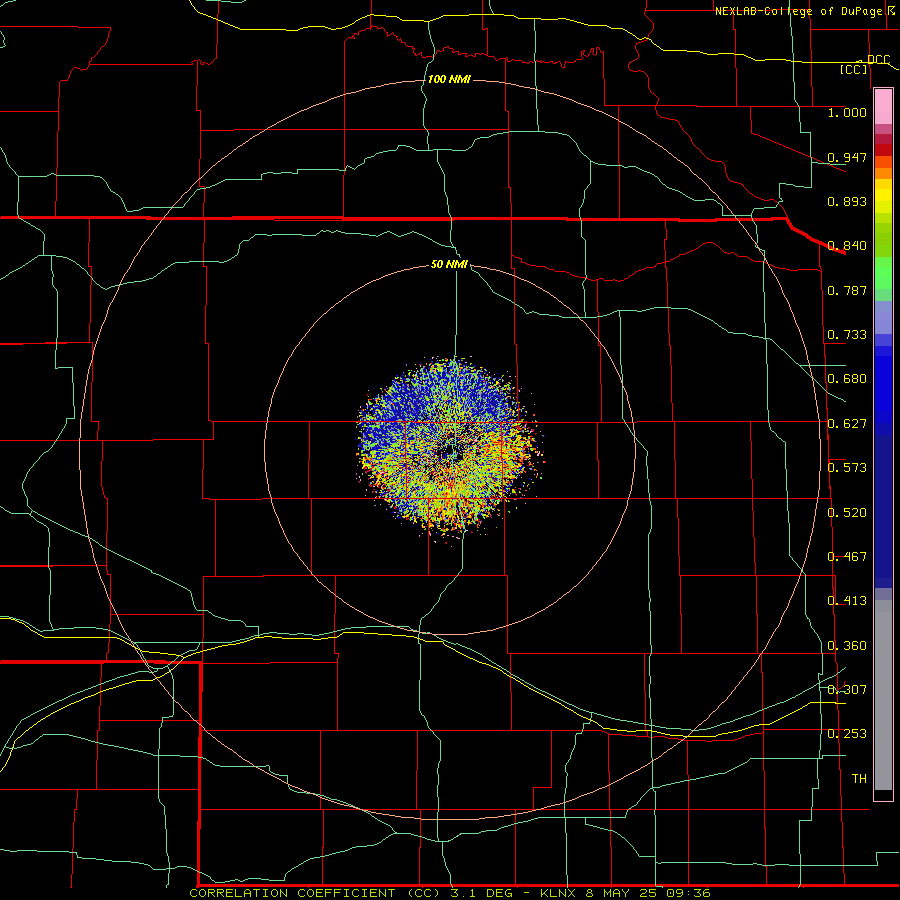
Task: Click the 50 NMI range ring label
Action: click(x=449, y=264)
